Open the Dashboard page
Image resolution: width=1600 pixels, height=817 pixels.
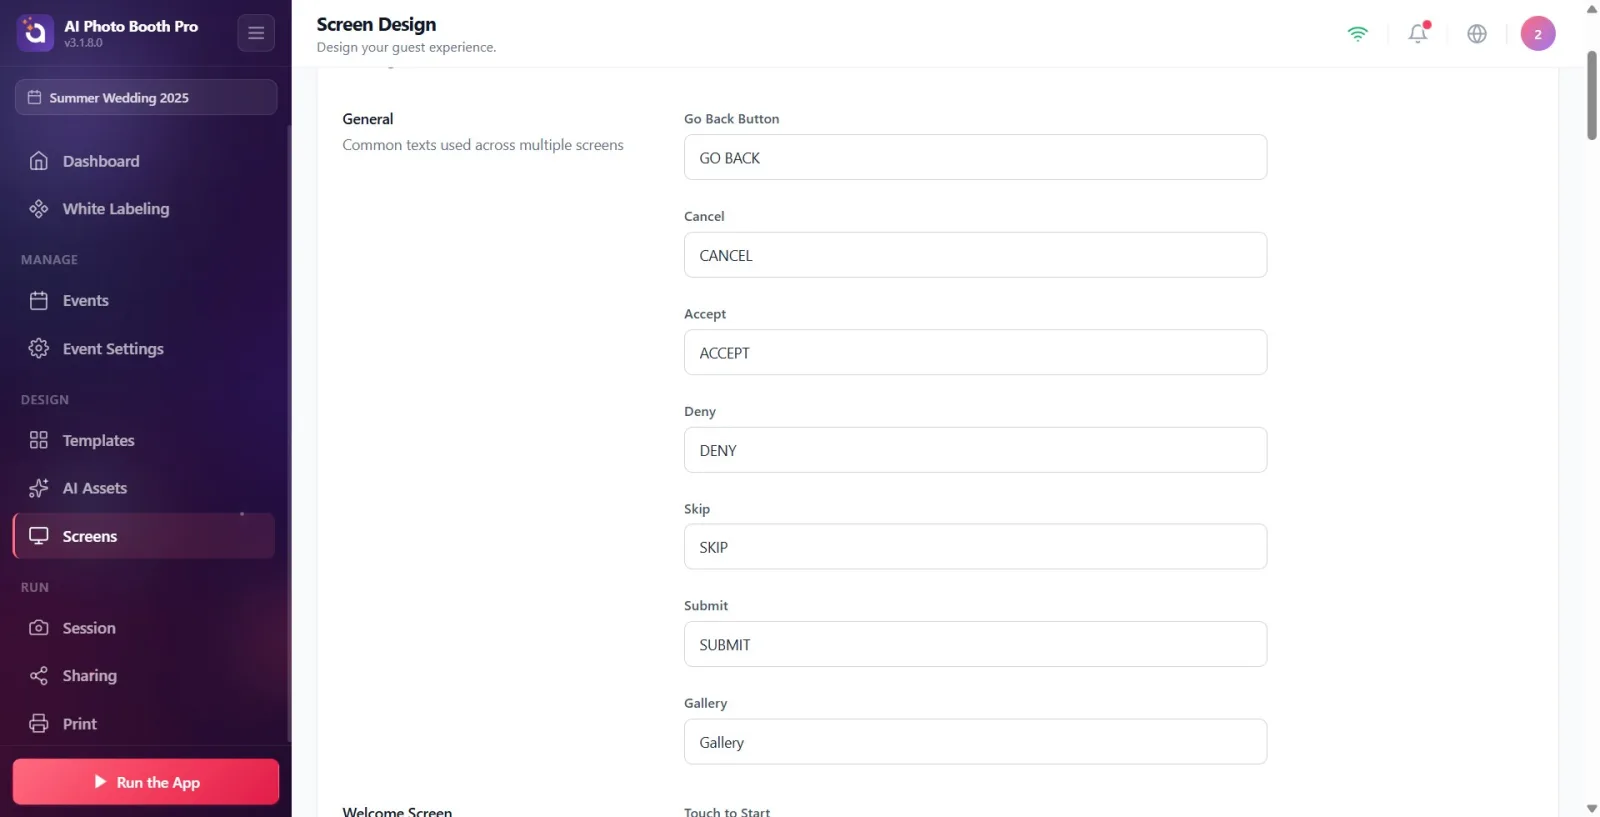(x=145, y=161)
